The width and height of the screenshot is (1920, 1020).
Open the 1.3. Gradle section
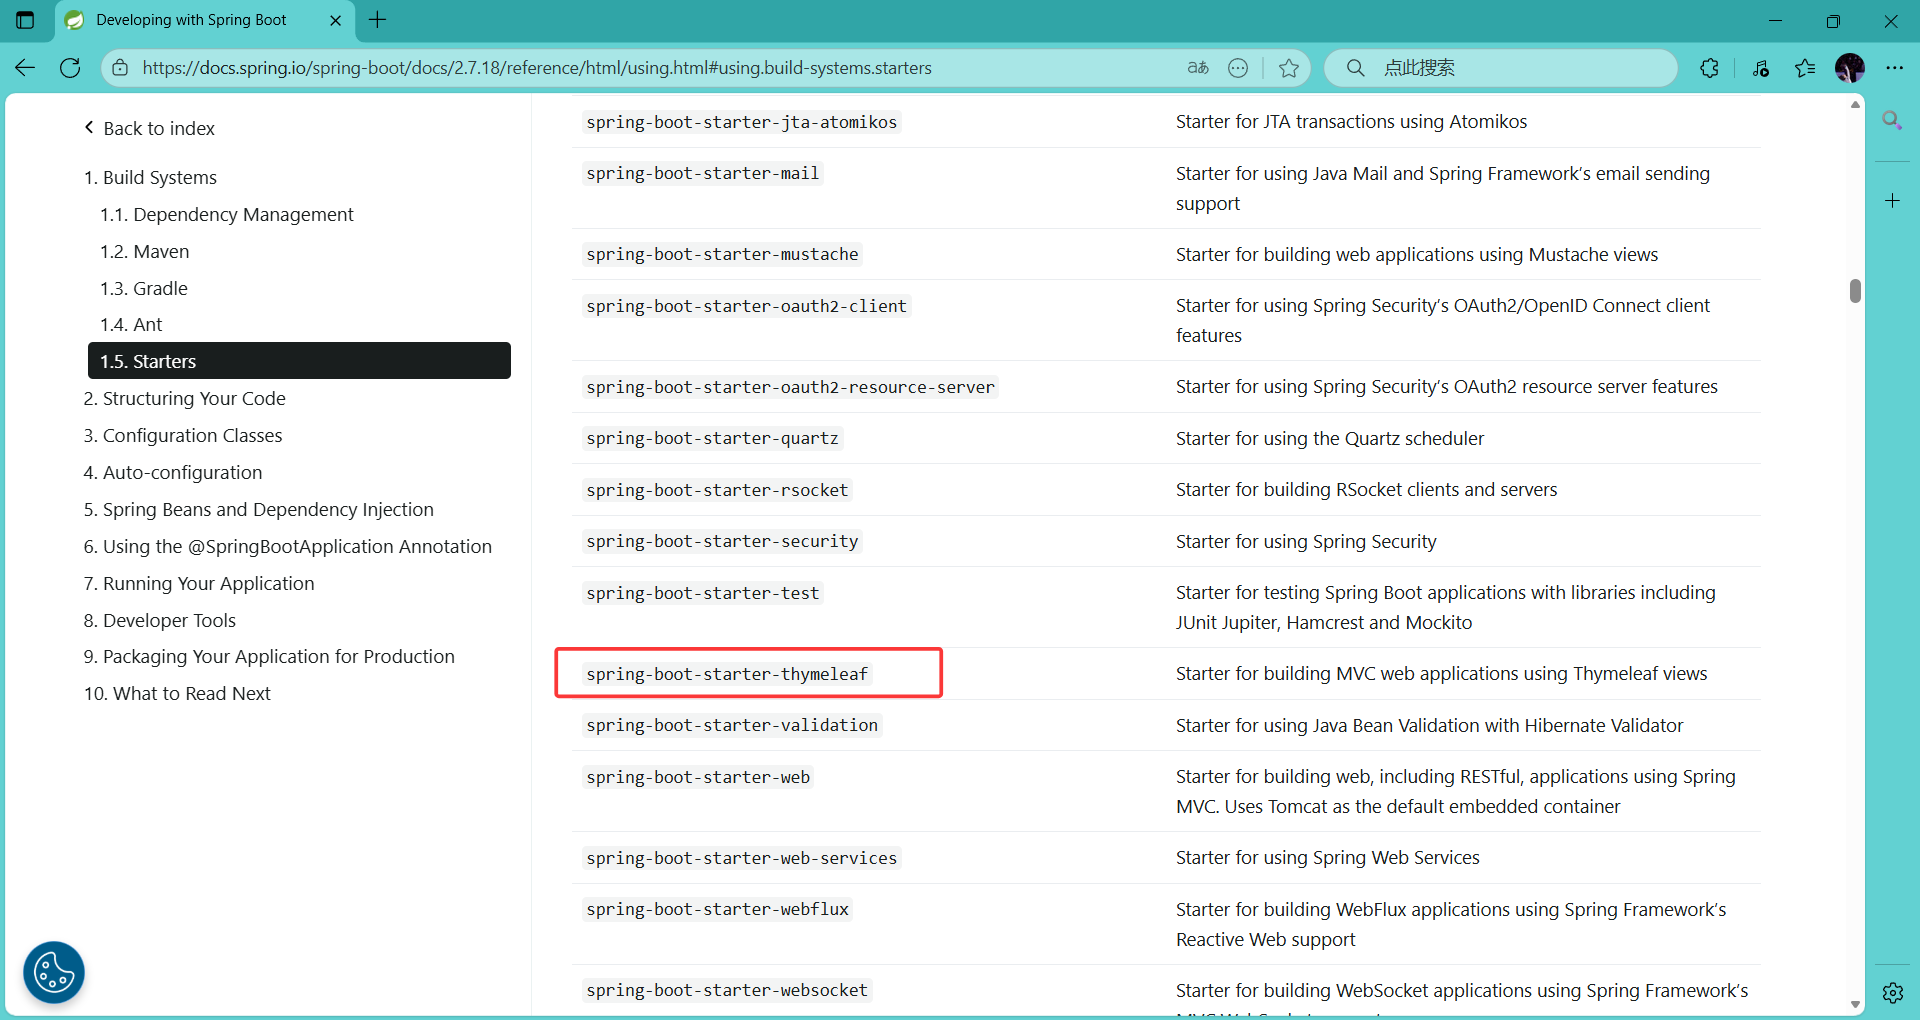click(144, 288)
